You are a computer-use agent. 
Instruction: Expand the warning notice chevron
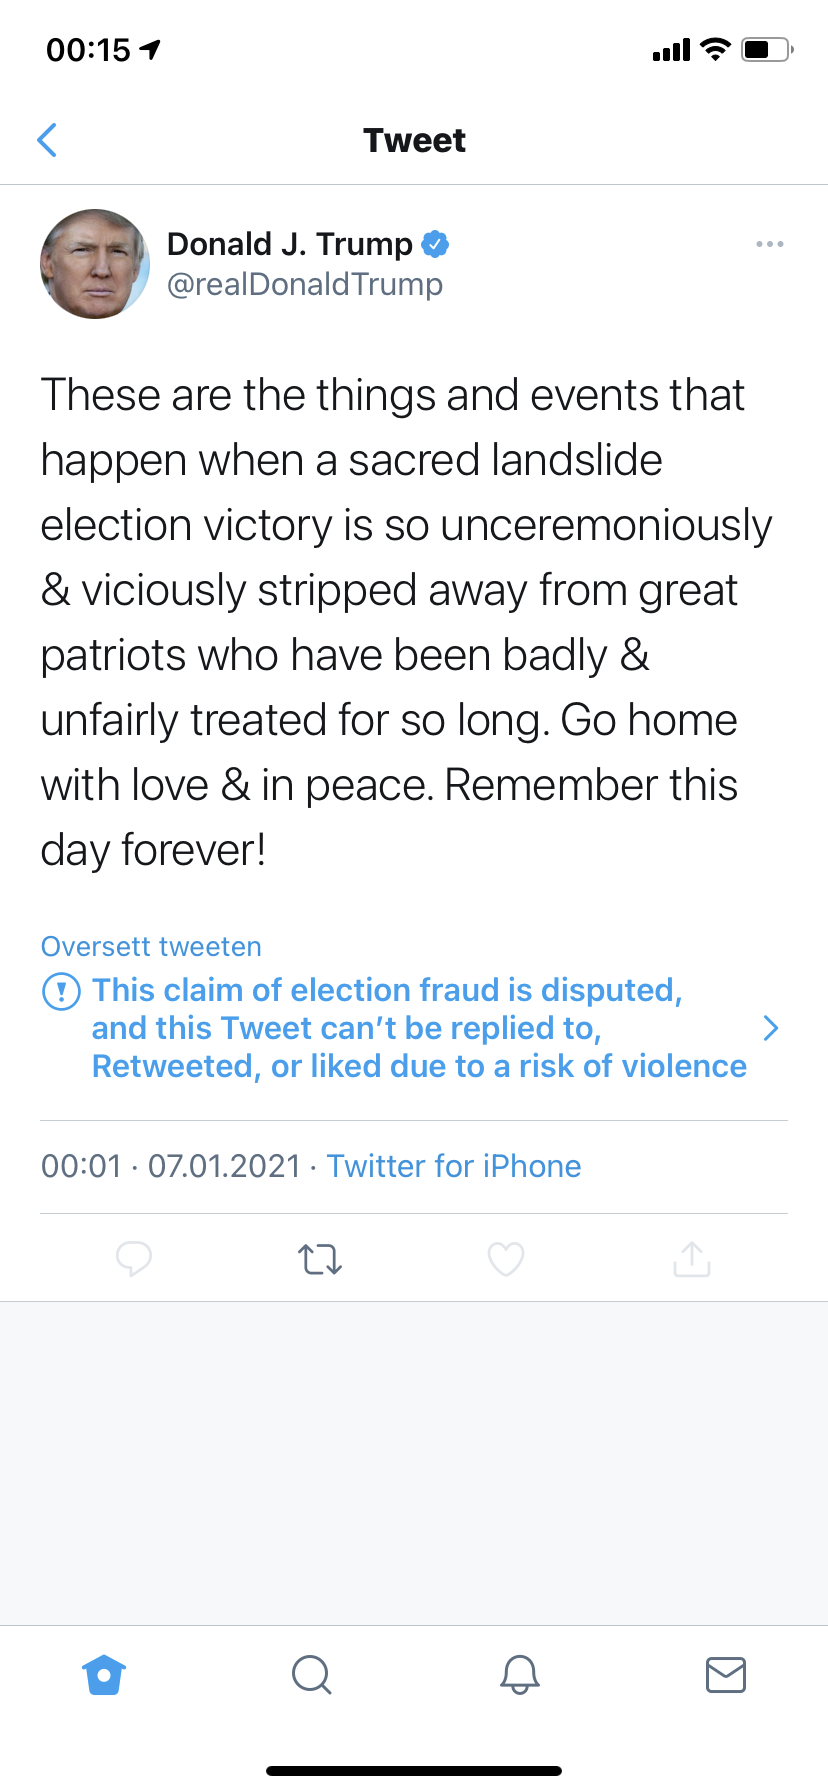[x=770, y=1028]
